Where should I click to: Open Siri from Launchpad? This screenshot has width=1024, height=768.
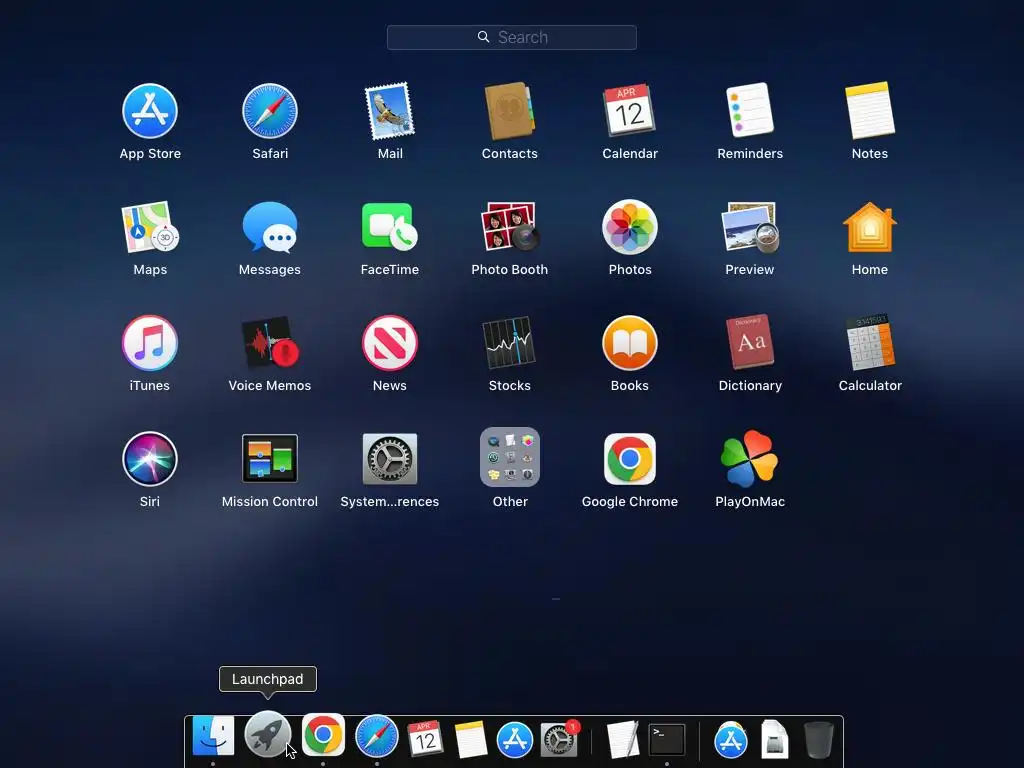(150, 459)
